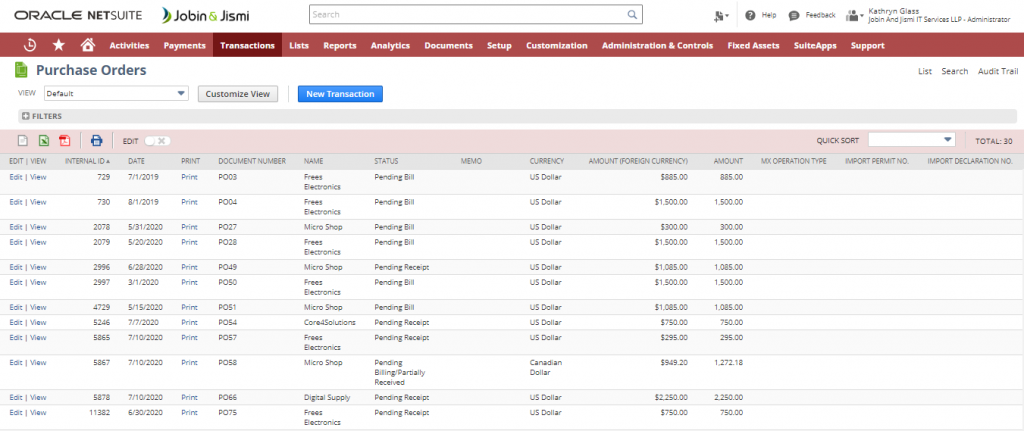Go to the Home dashboard icon
Image resolution: width=1024 pixels, height=431 pixels.
87,45
